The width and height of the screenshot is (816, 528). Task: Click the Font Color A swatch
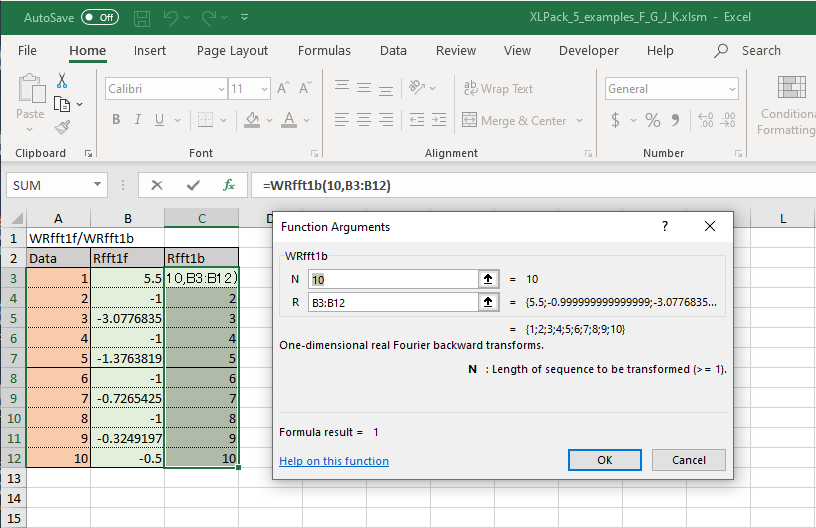click(x=289, y=120)
